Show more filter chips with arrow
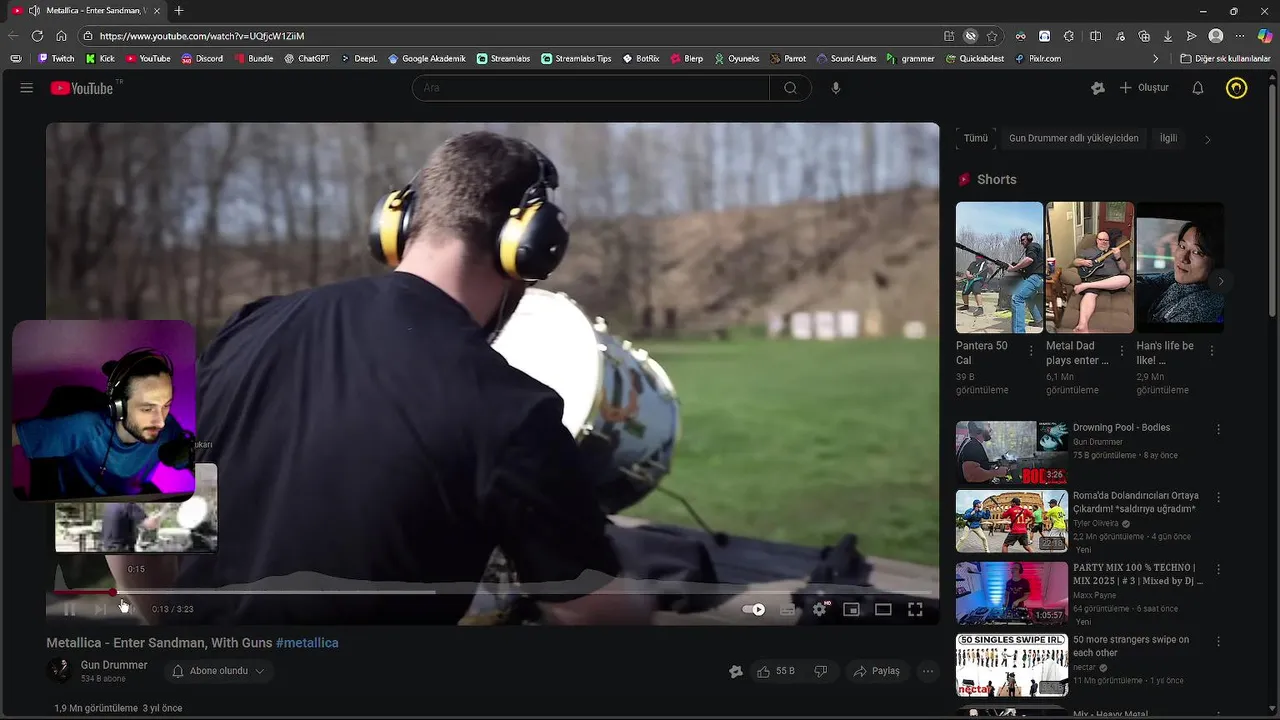 1207,139
